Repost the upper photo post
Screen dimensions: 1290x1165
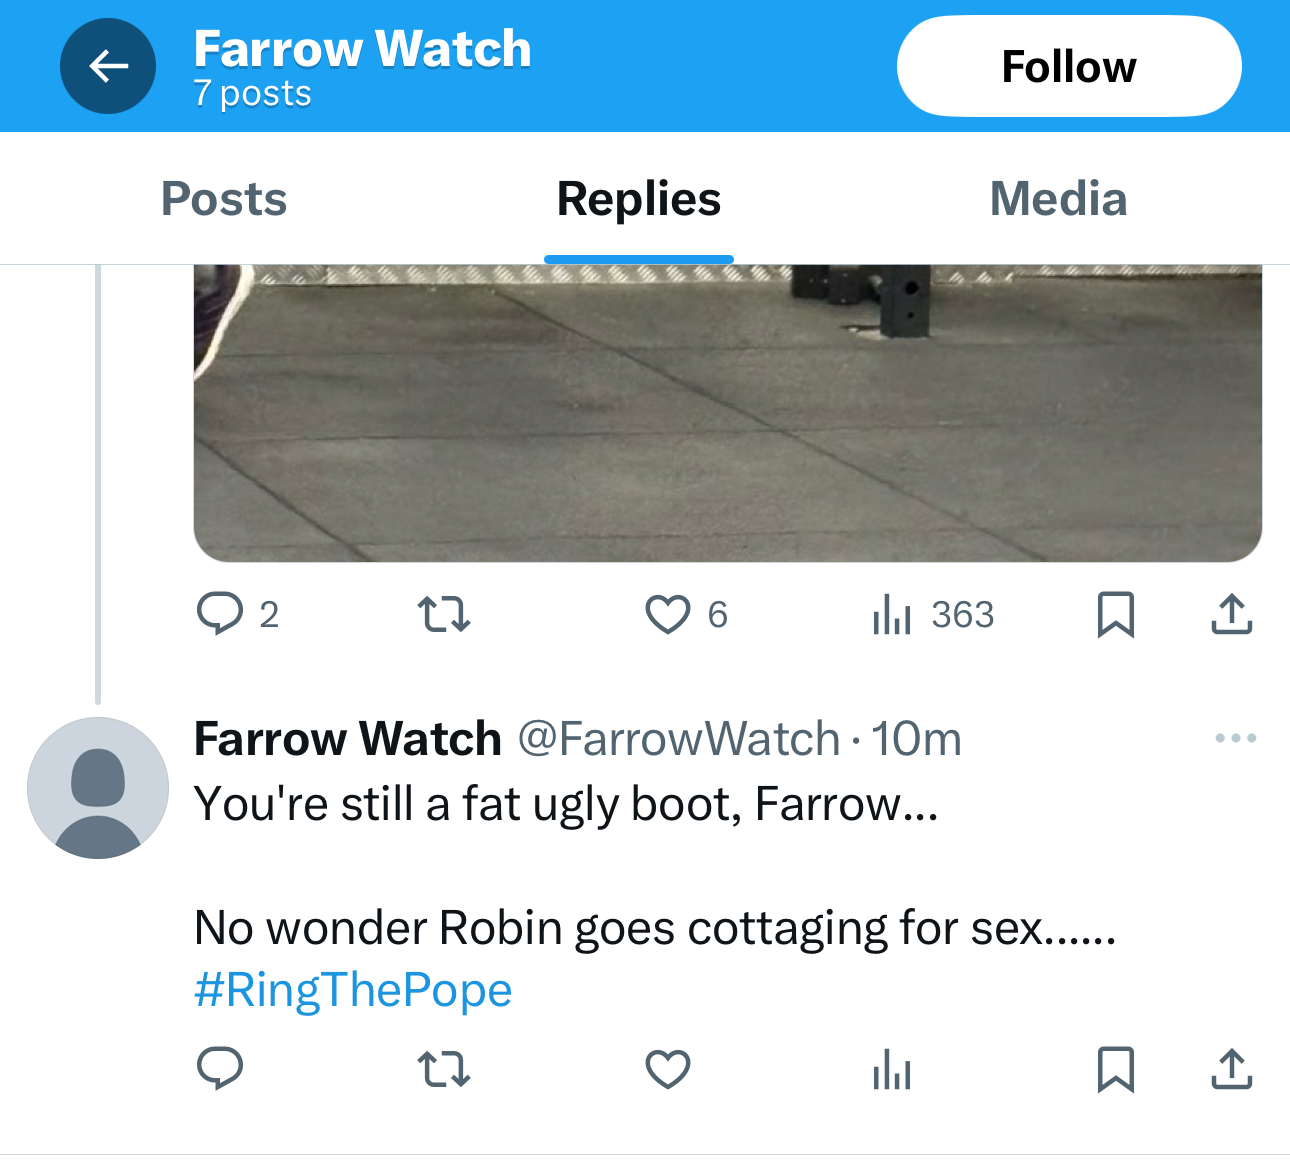click(443, 614)
